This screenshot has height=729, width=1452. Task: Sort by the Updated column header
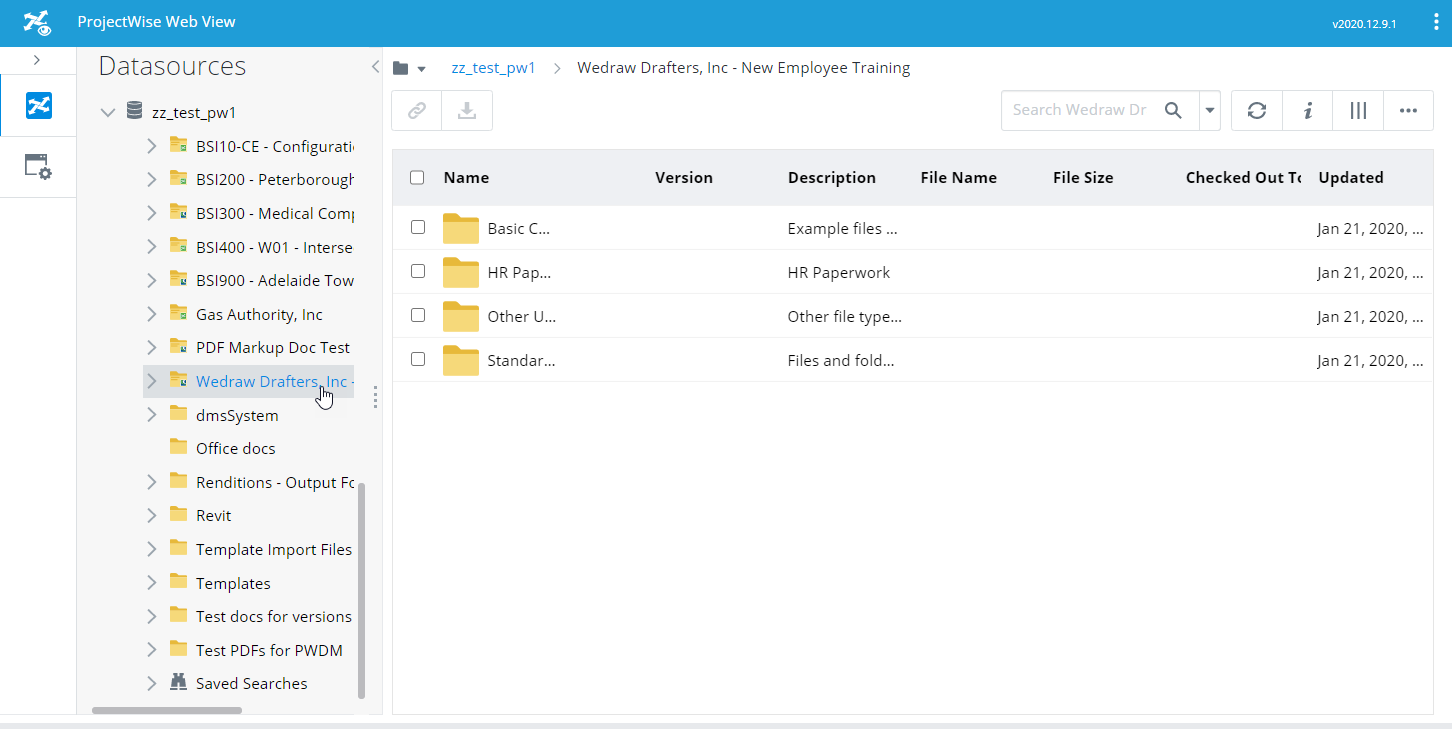pyautogui.click(x=1350, y=178)
